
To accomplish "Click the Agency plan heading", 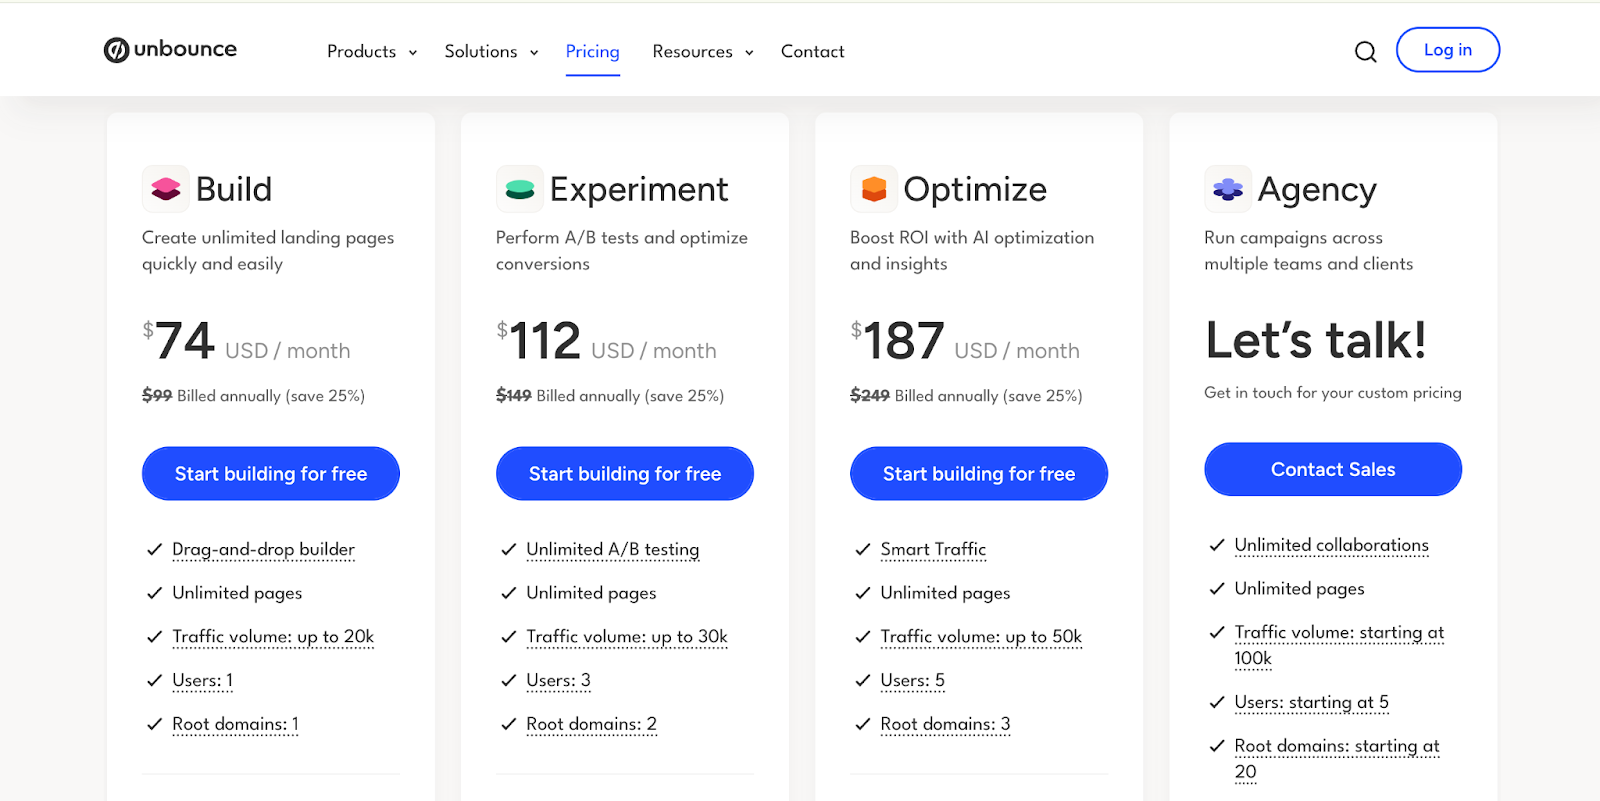I will pos(1317,189).
